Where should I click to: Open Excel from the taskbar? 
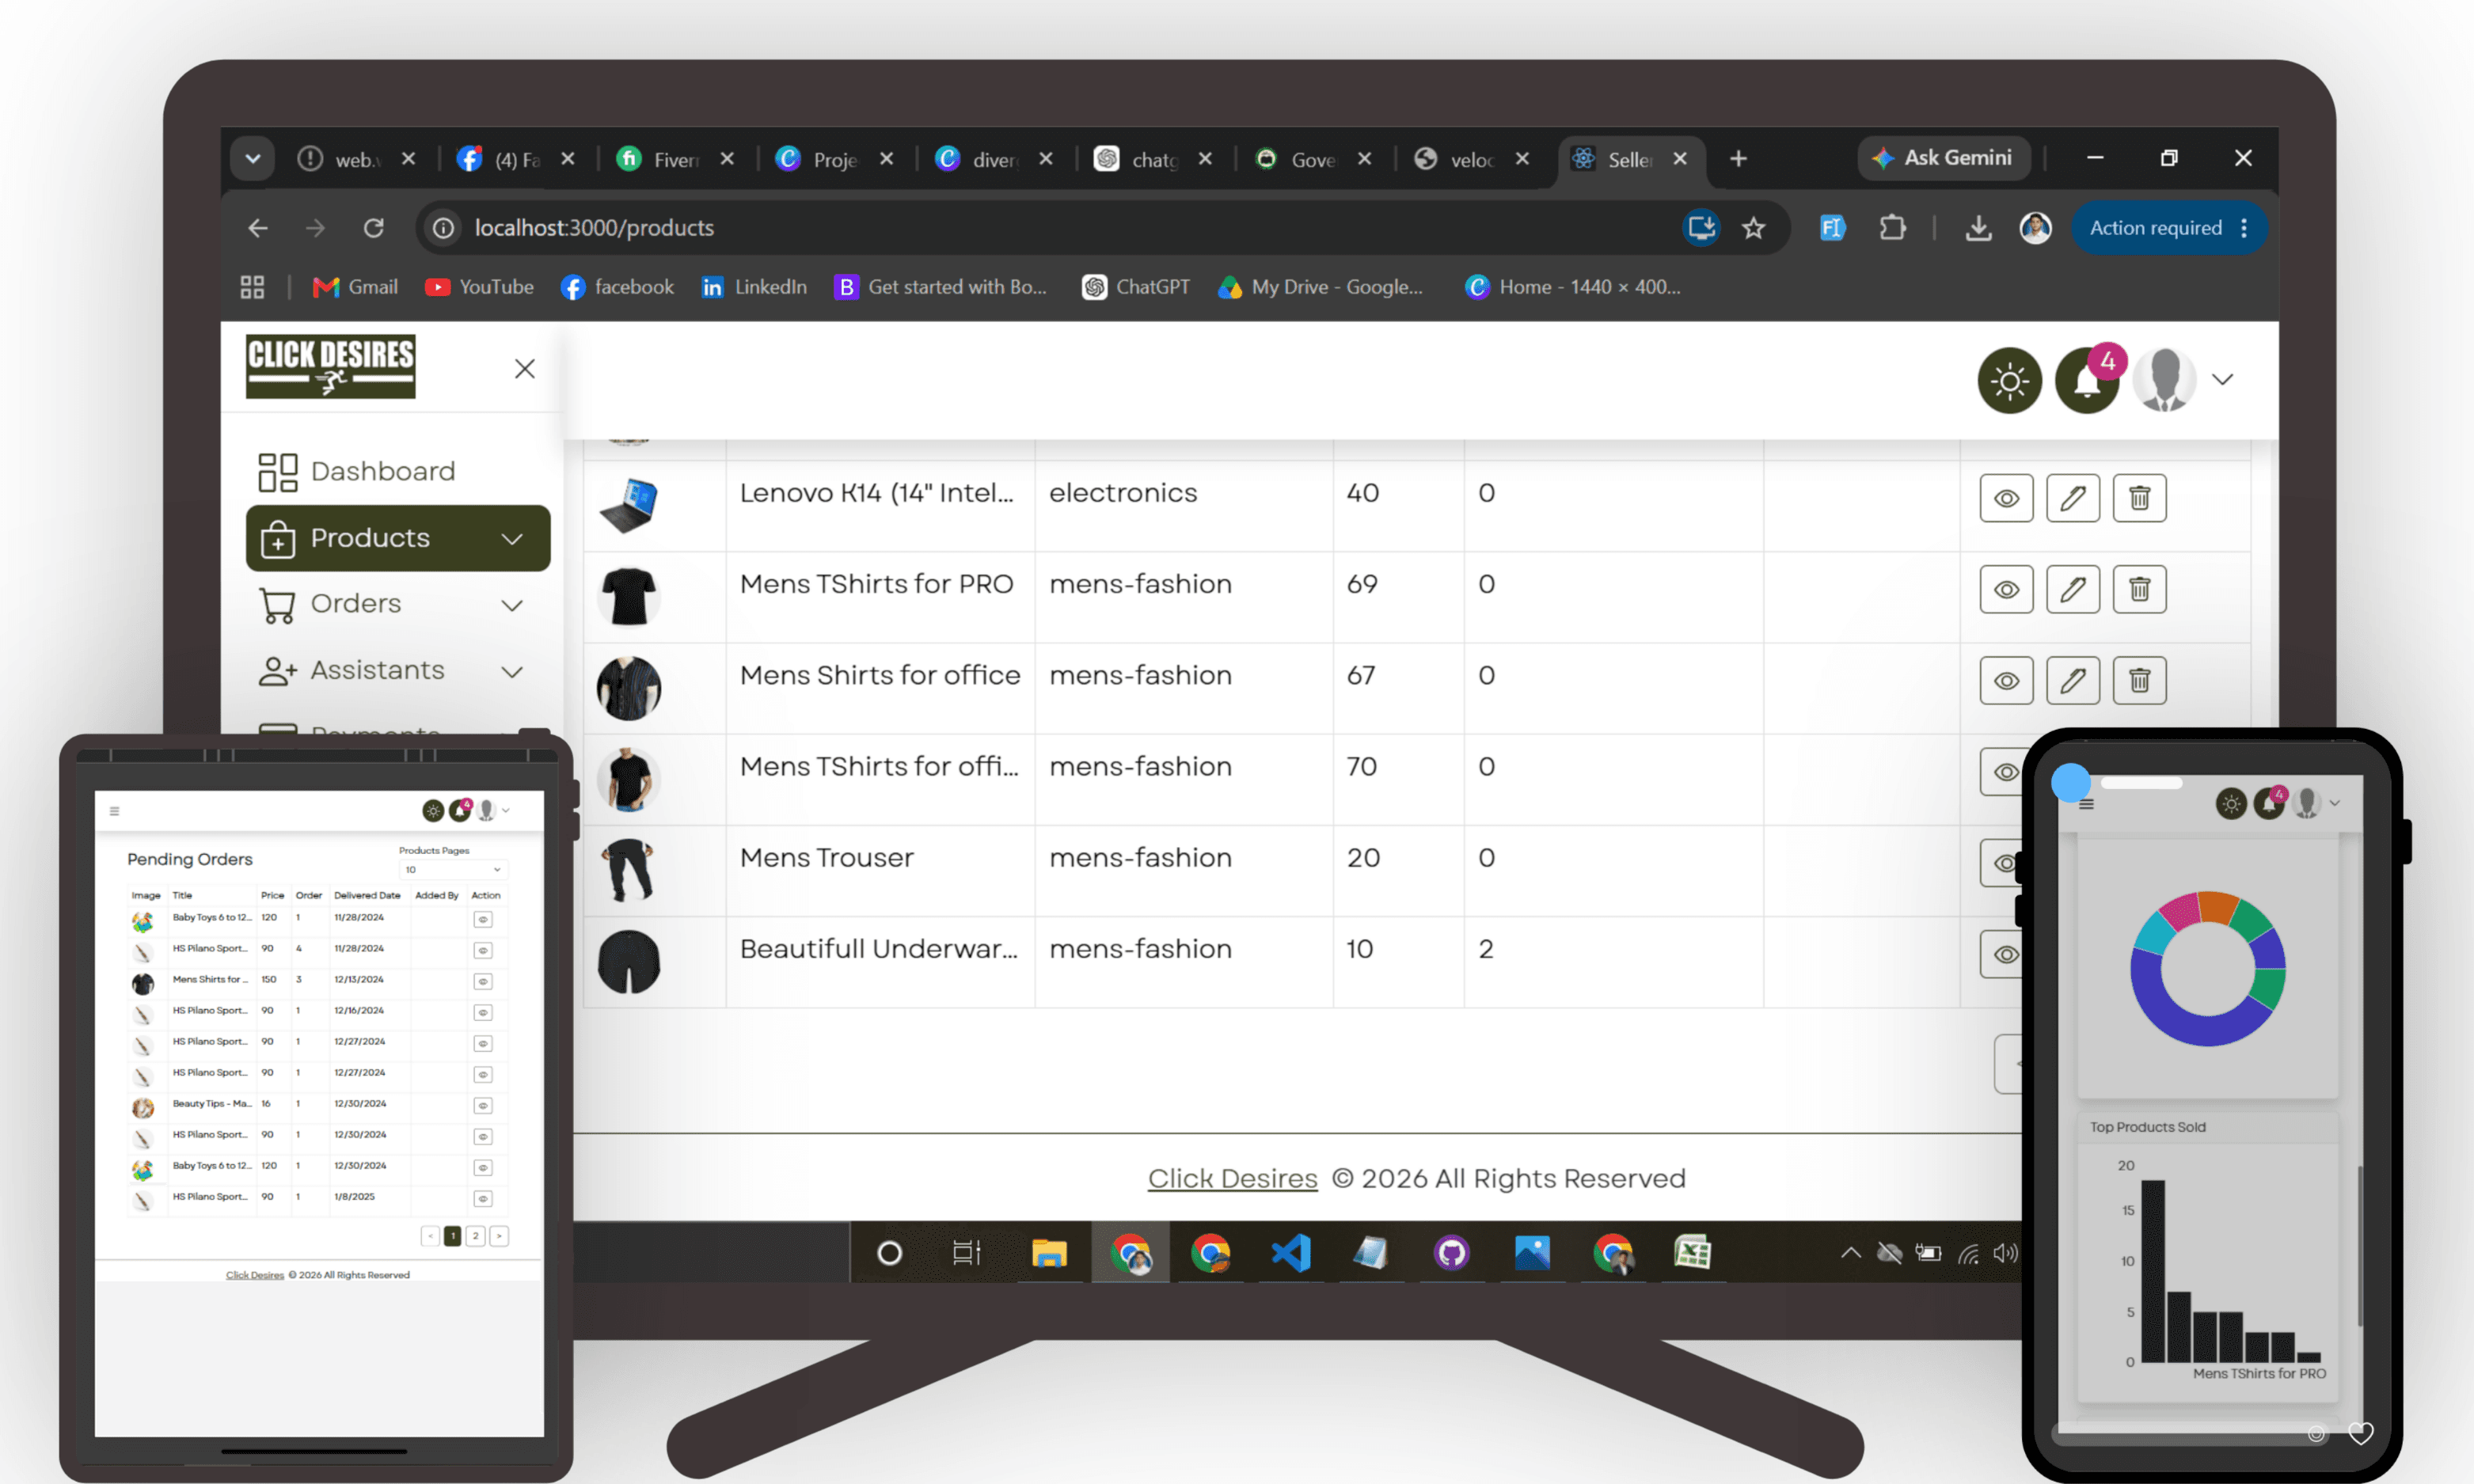pos(1692,1252)
